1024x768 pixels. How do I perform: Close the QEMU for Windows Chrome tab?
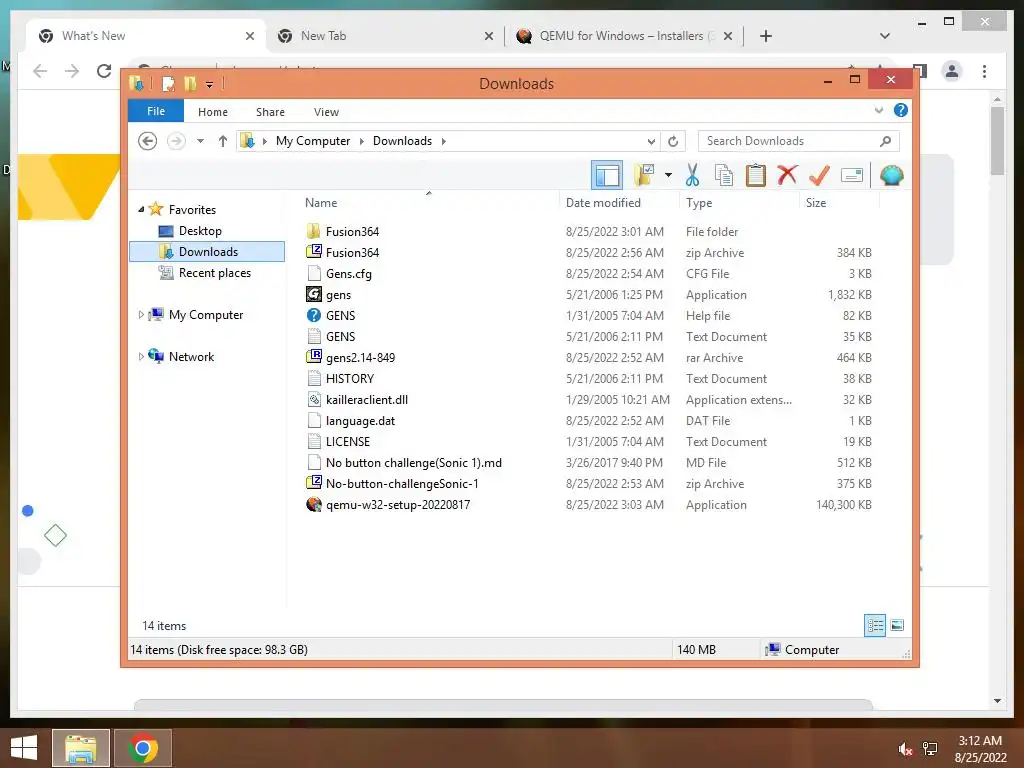point(728,36)
